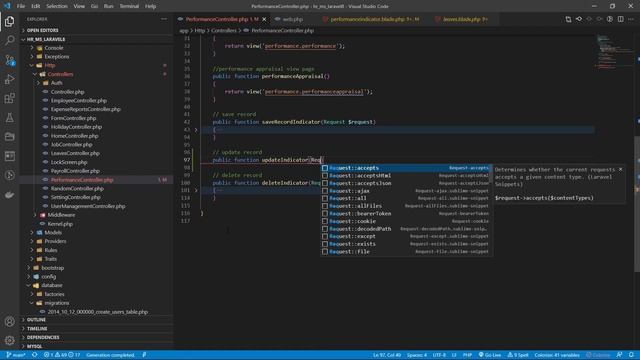Open the Terminal menu
The height and width of the screenshot is (360, 640).
click(129, 6)
